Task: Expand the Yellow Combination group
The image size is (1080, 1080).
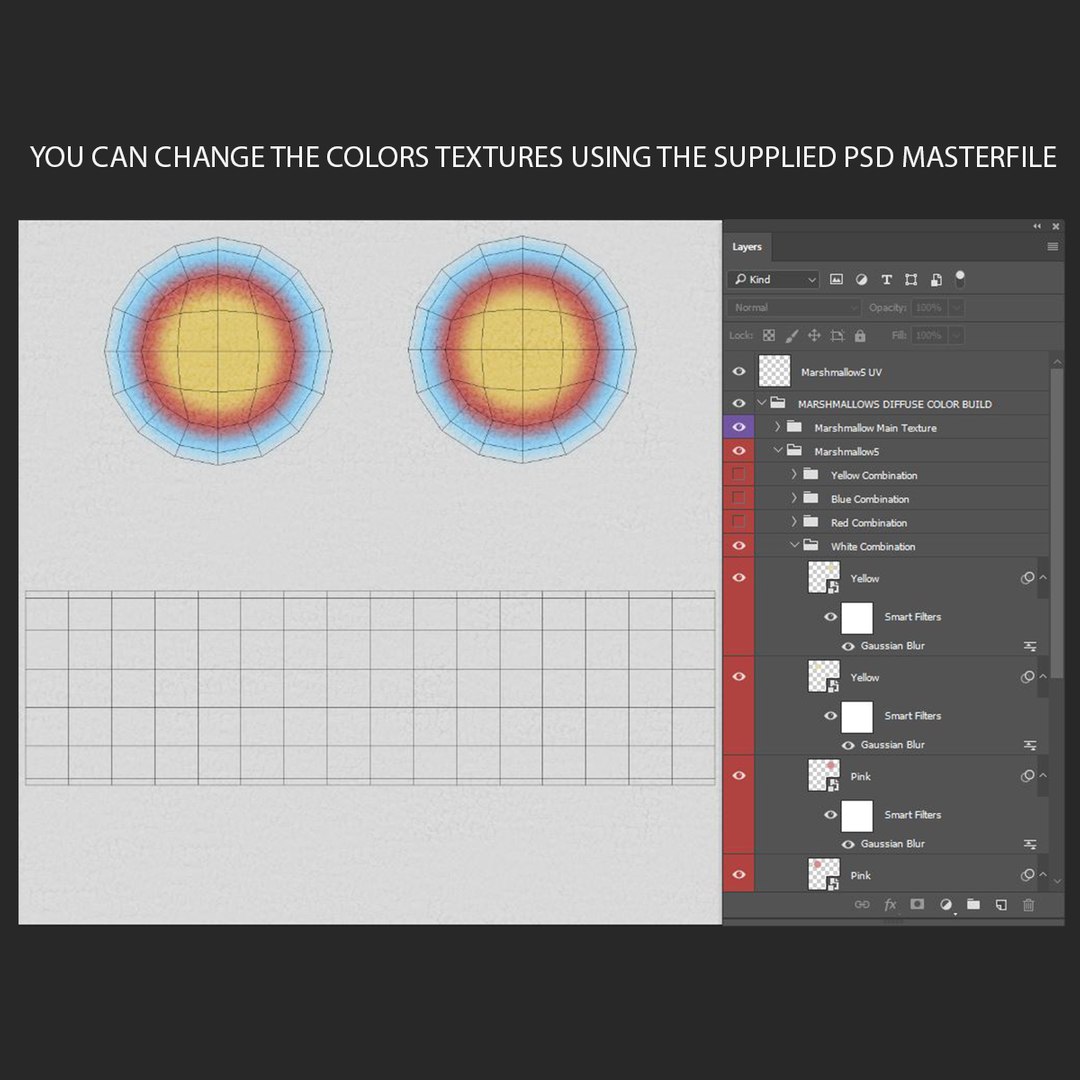Action: (x=794, y=474)
